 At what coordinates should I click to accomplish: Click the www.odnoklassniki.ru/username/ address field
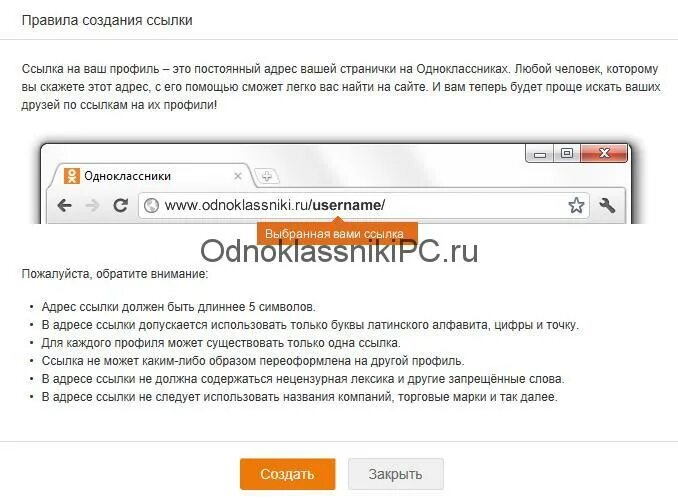pos(364,205)
